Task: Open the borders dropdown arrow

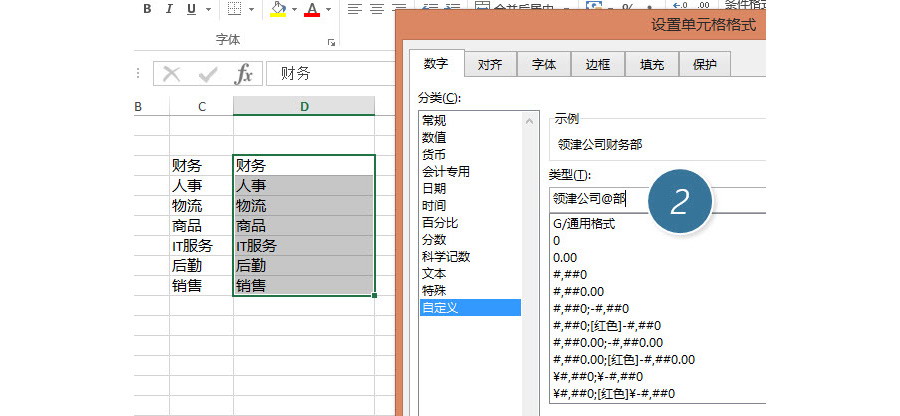Action: pyautogui.click(x=251, y=9)
